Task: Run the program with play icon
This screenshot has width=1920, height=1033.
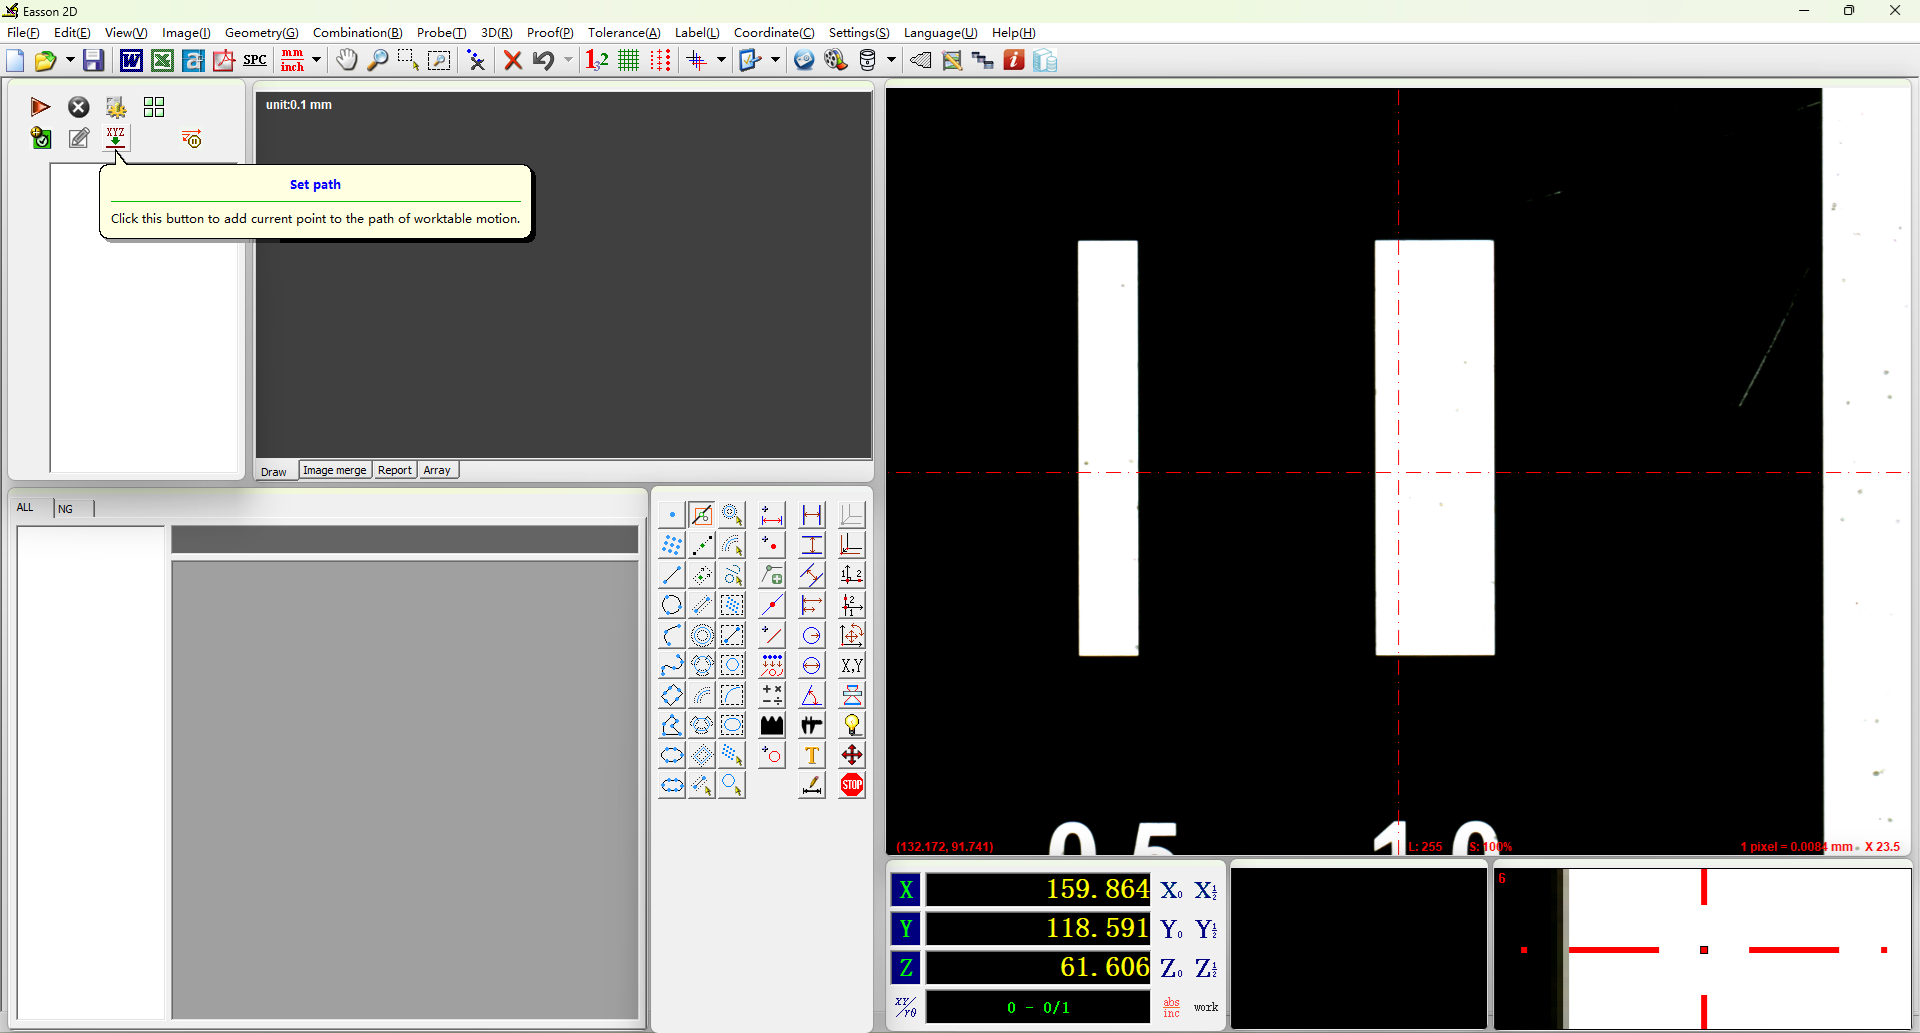Action: point(40,107)
